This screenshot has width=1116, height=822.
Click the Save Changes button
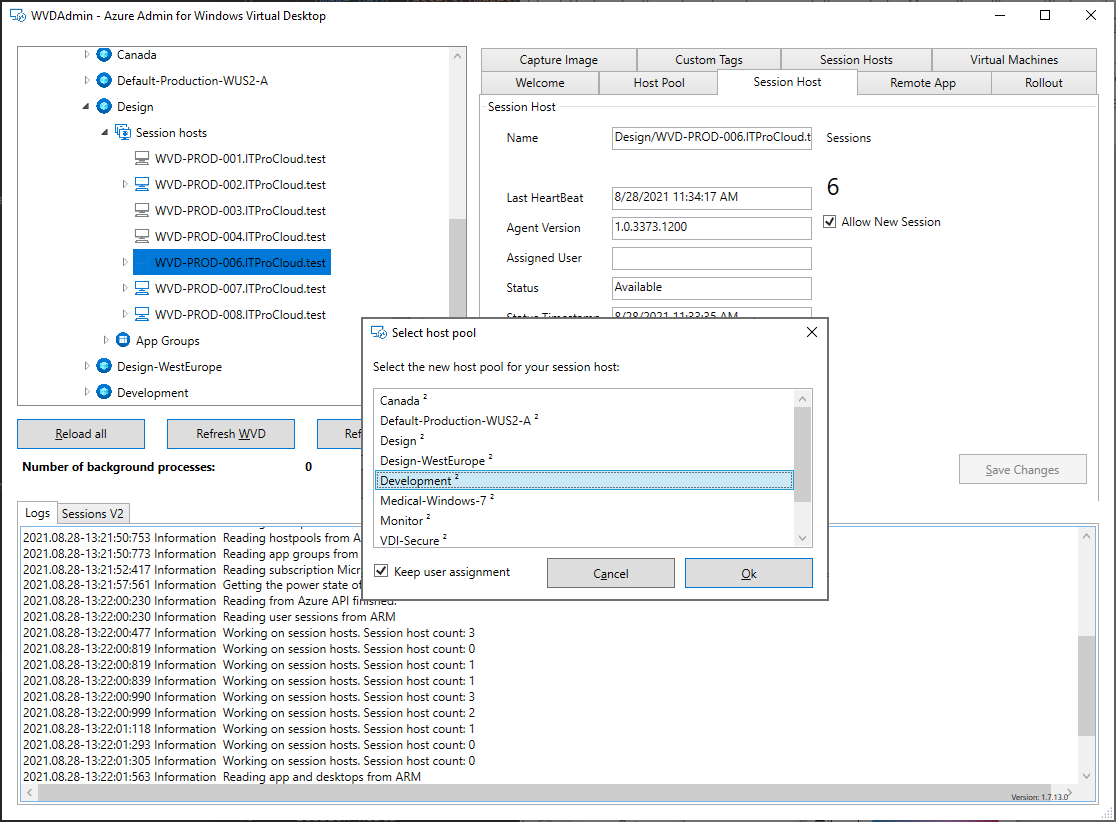[1022, 469]
